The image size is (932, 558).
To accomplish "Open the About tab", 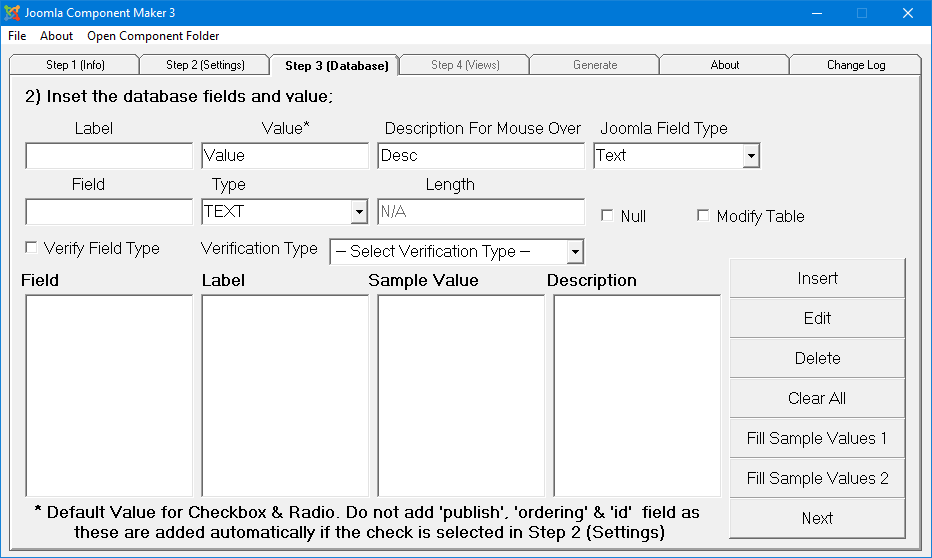I will [725, 65].
